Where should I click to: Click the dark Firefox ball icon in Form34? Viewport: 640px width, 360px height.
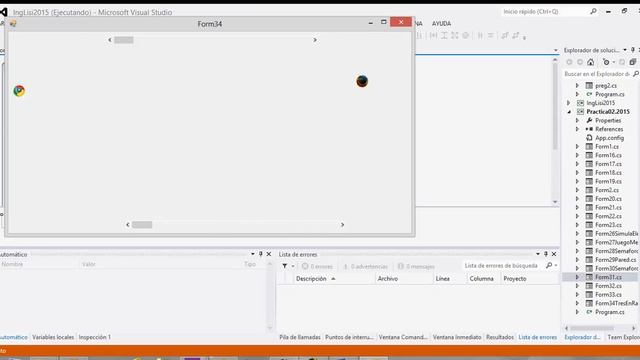pos(362,81)
